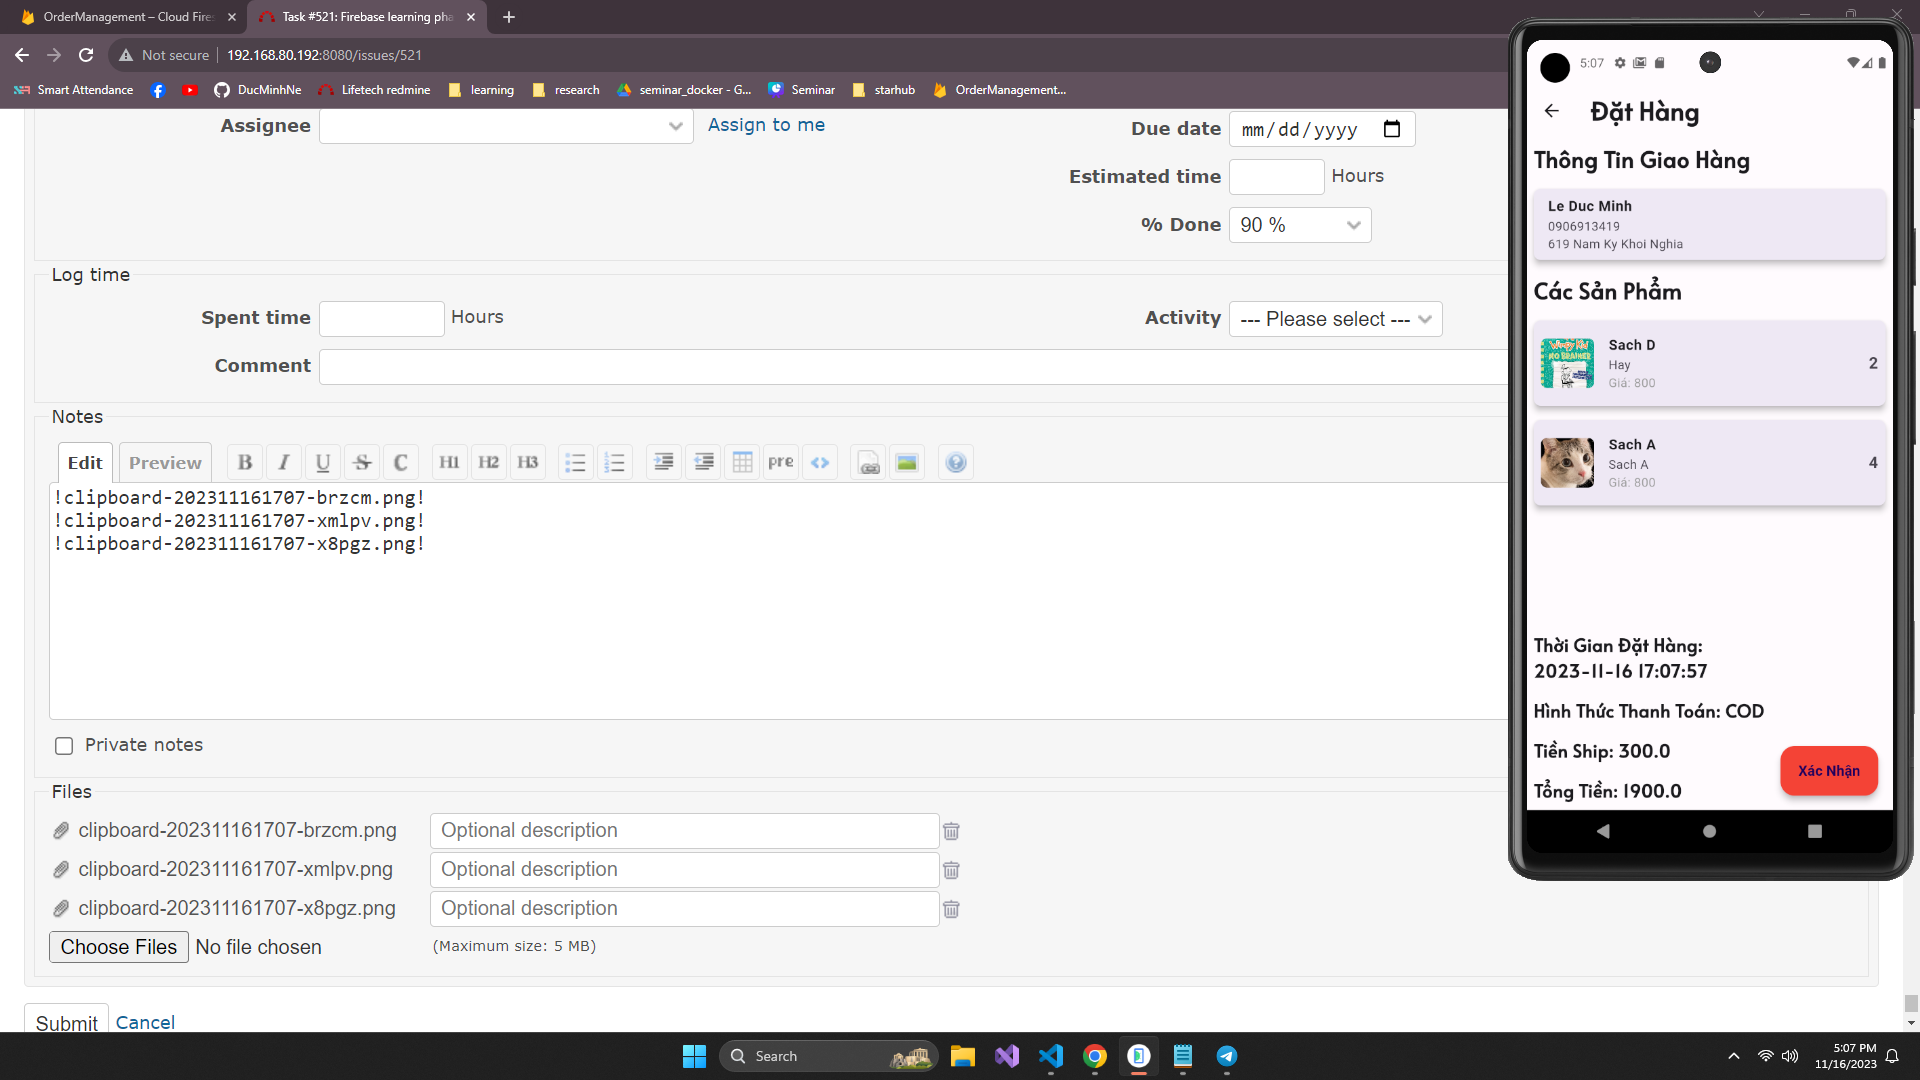
Task: Open the % Done dropdown
Action: [x=1299, y=225]
